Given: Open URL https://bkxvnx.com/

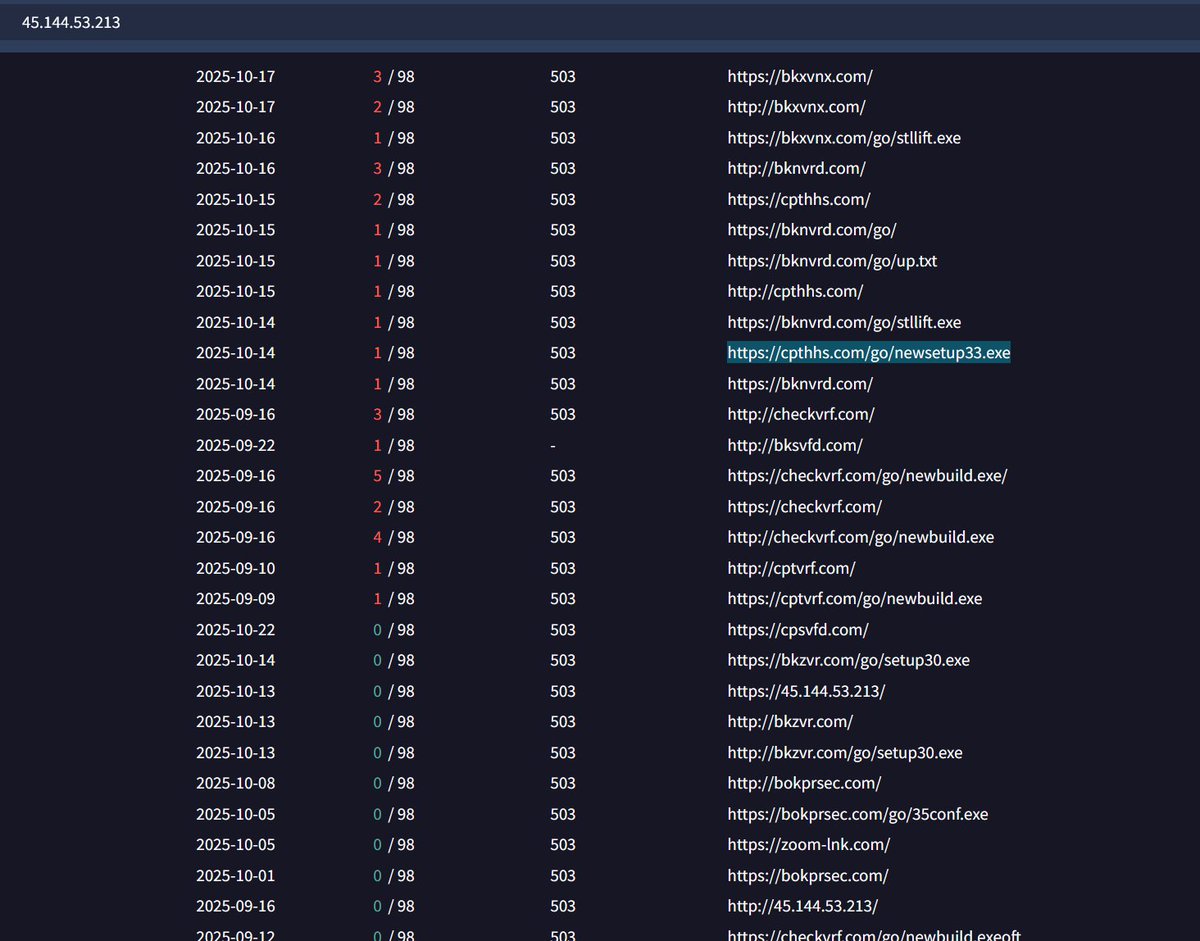Looking at the screenshot, I should (800, 76).
